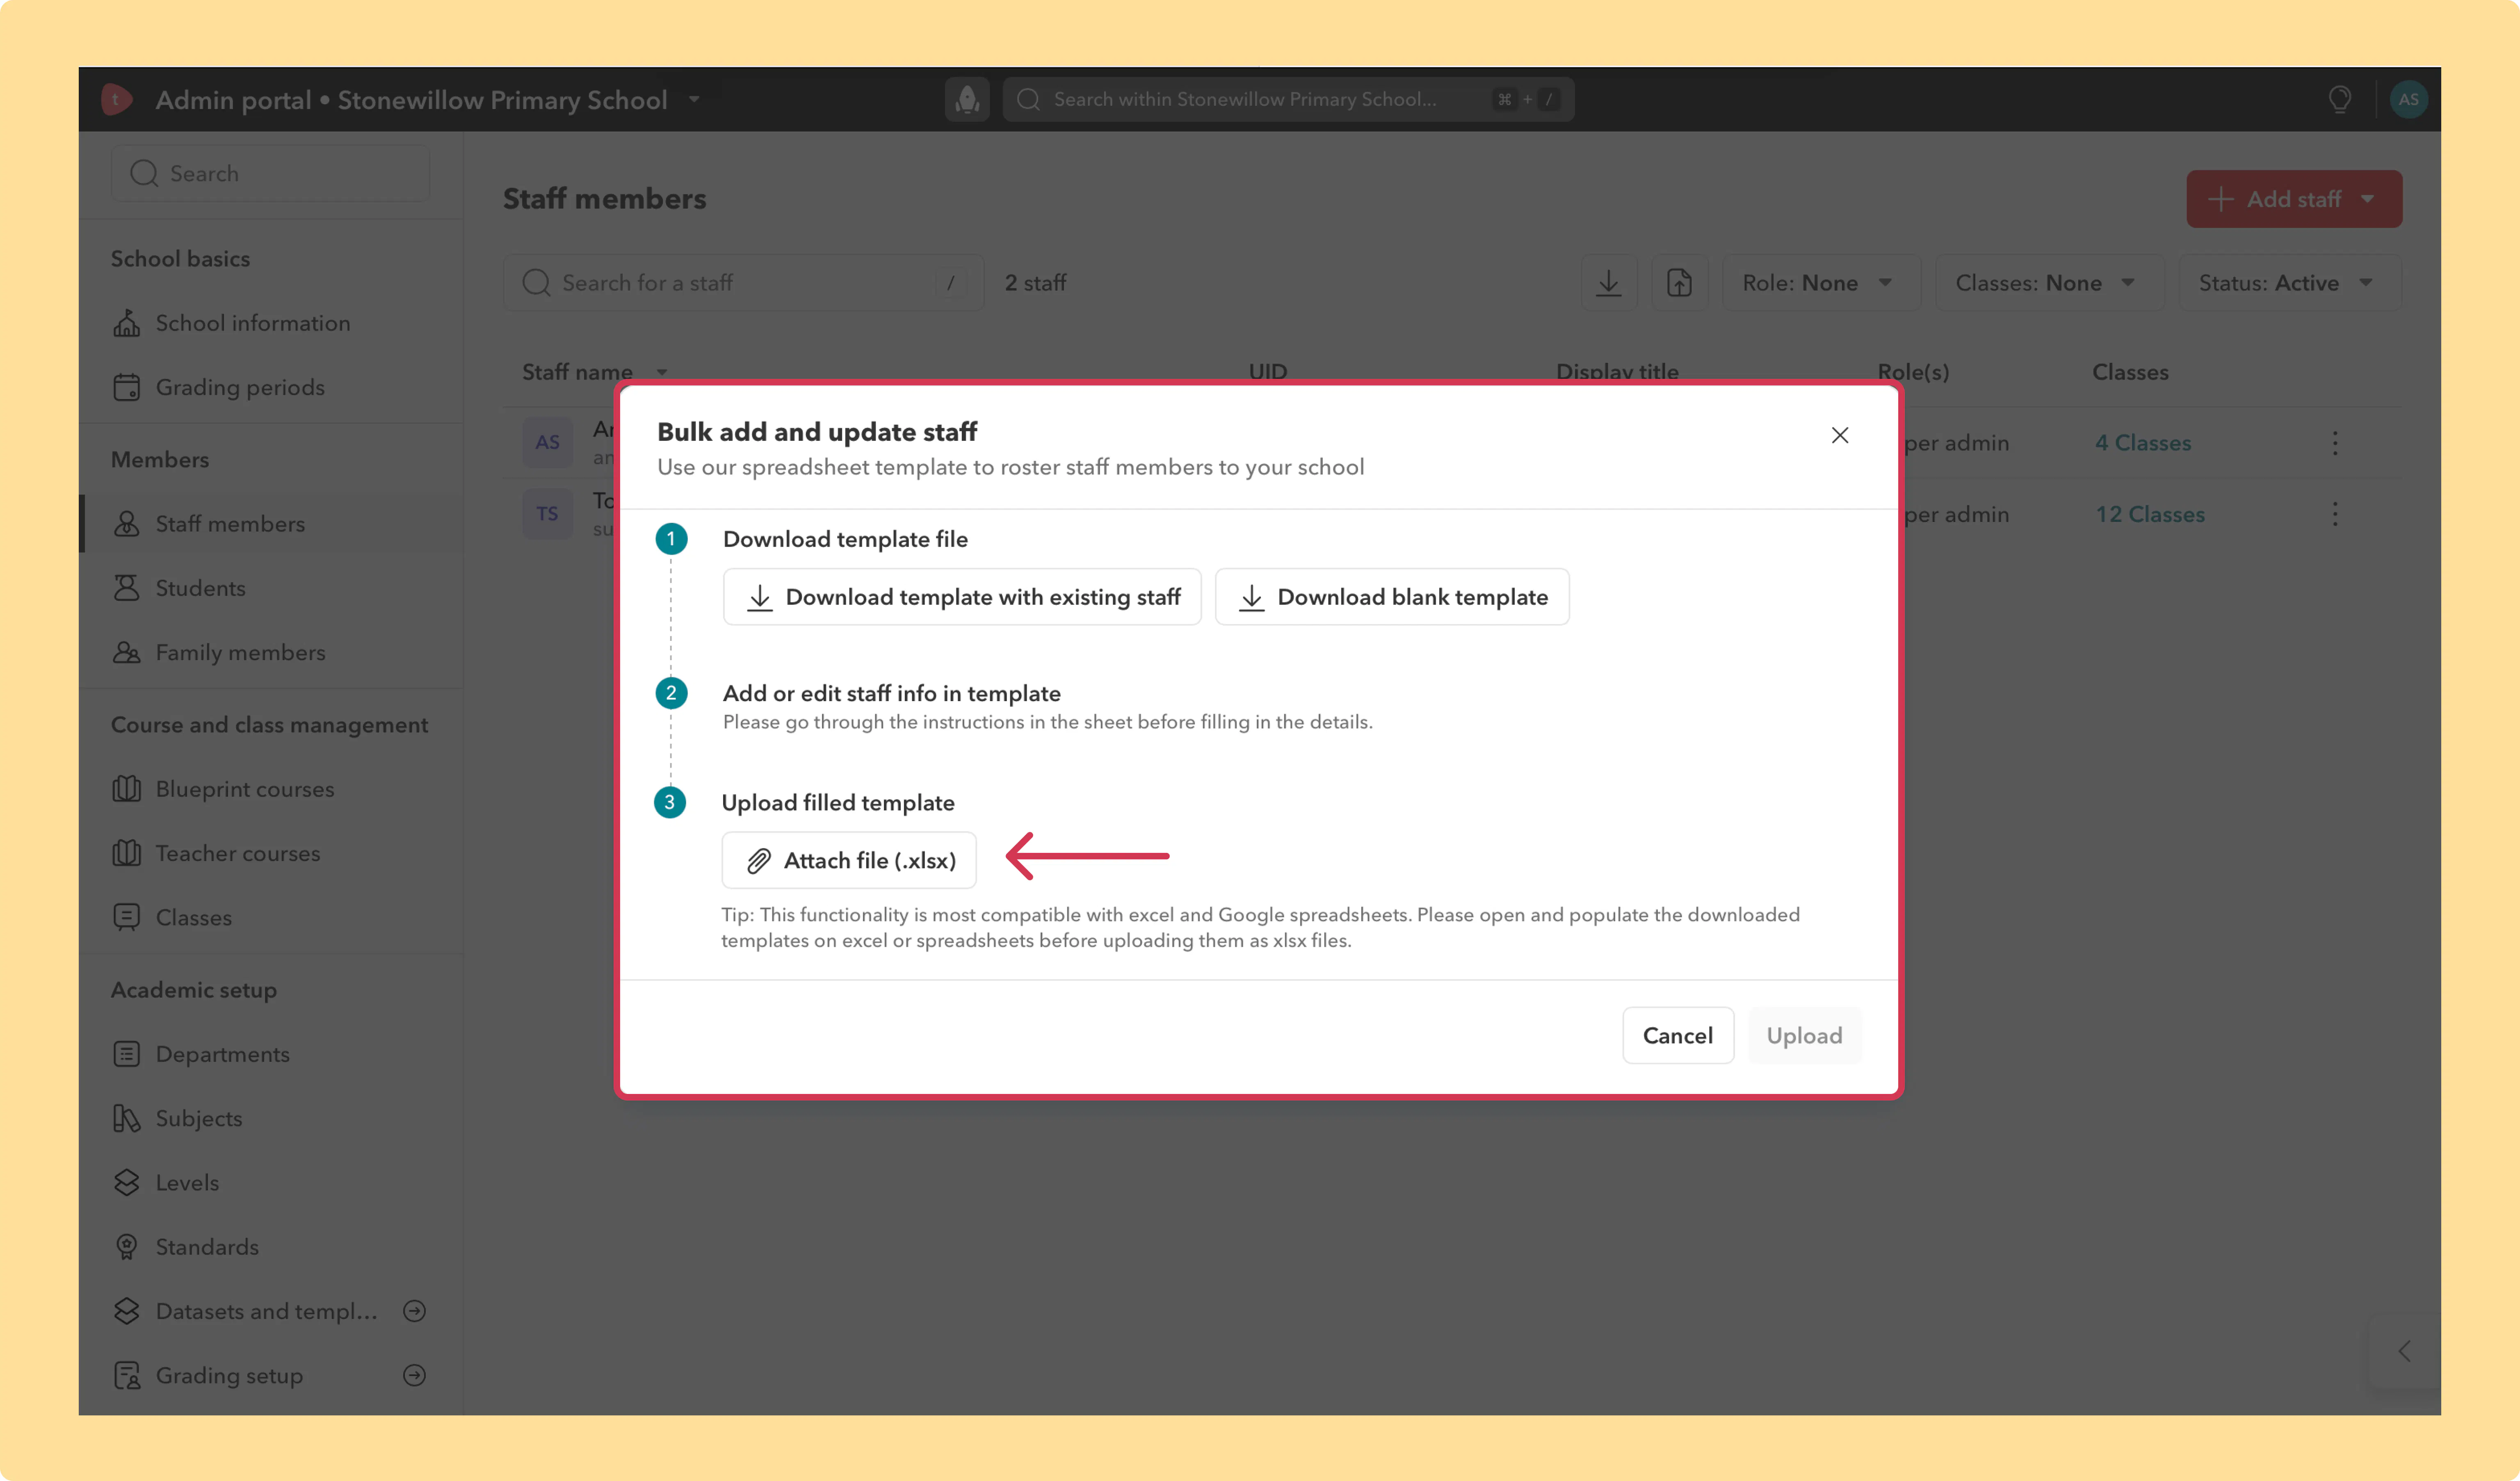Click the Search for a staff field
The width and height of the screenshot is (2520, 1481).
pos(743,283)
